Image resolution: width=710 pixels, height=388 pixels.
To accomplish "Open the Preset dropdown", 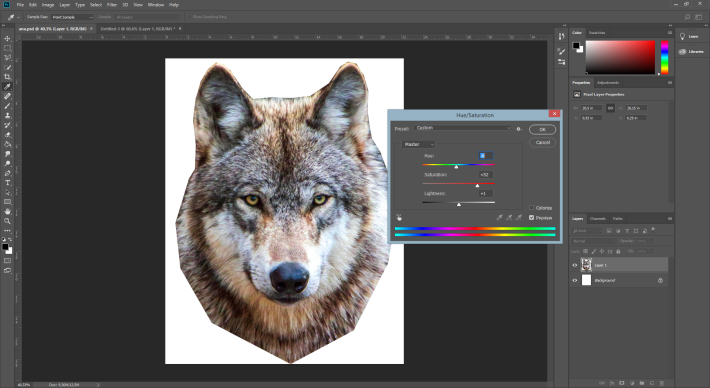I will (x=462, y=128).
